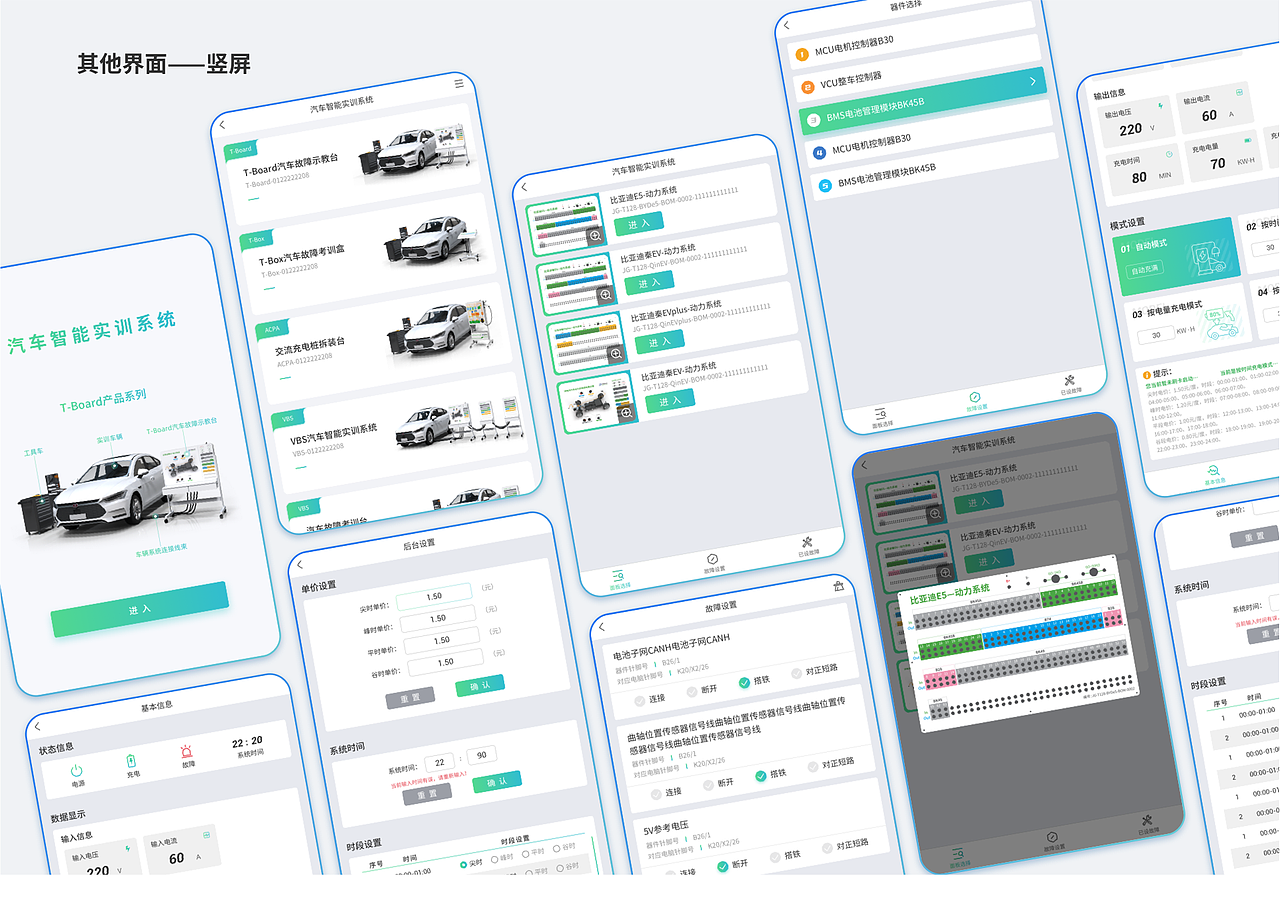
Task: Zoom the 比亚迪E5-动力系统 thumbnail magnifier
Action: [595, 236]
